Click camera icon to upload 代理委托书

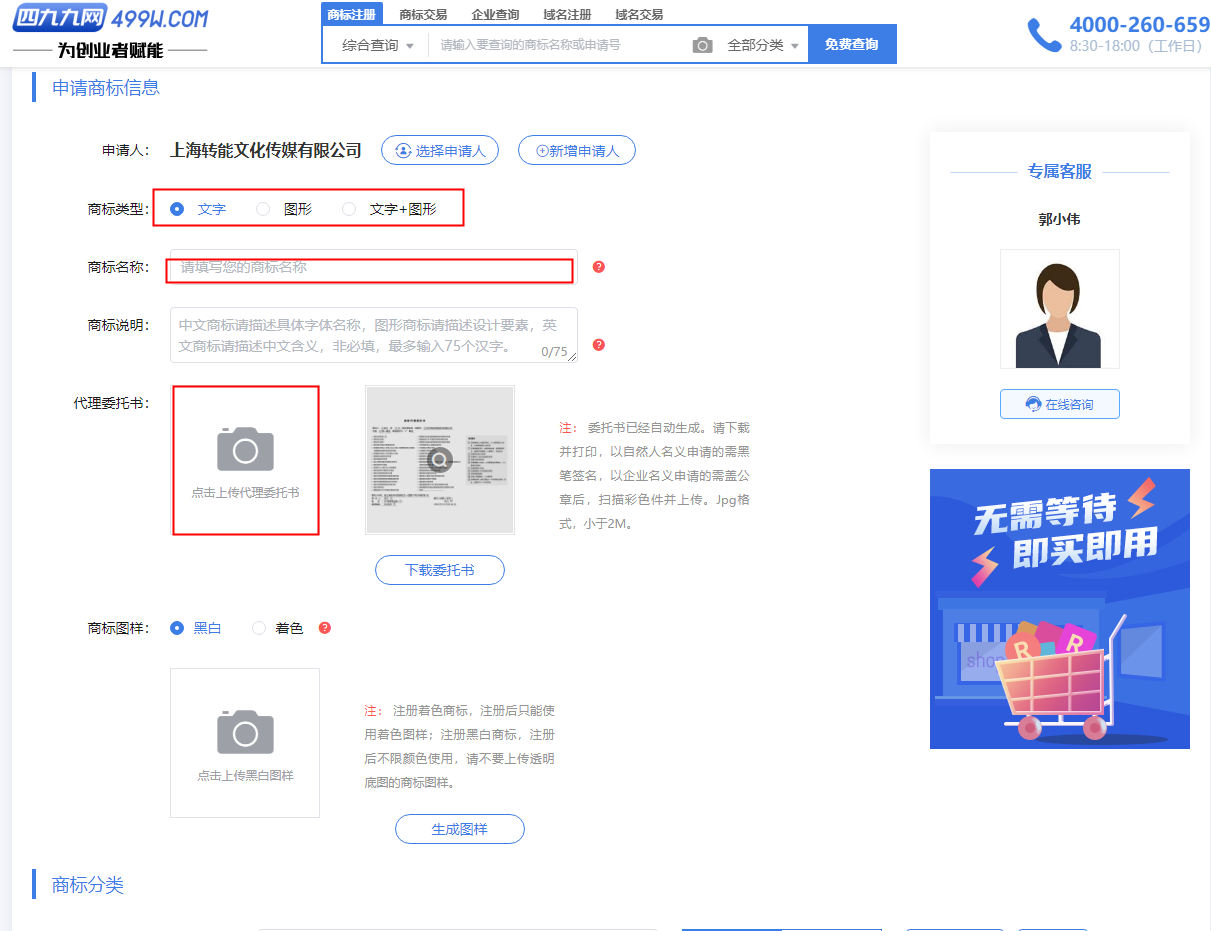tap(245, 450)
